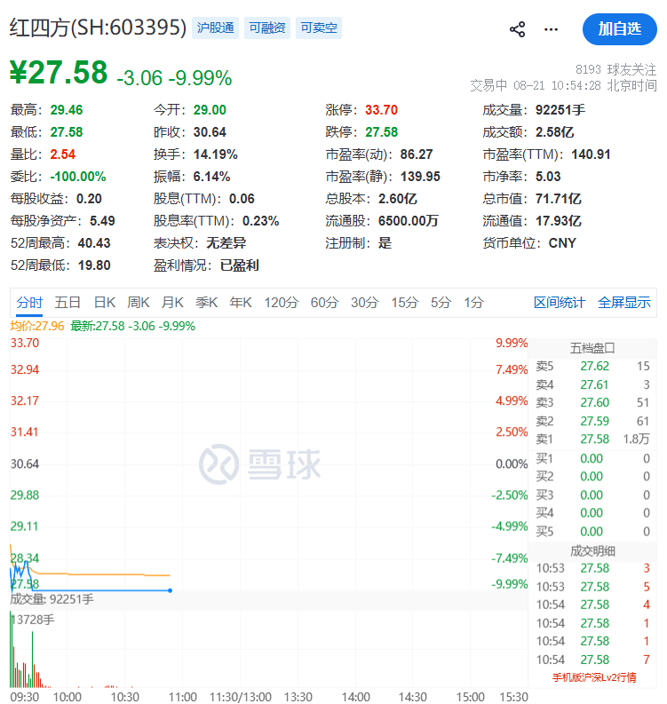Viewport: 667px width, 704px height.
Task: Switch to the 120分 chart tab
Action: pyautogui.click(x=281, y=303)
